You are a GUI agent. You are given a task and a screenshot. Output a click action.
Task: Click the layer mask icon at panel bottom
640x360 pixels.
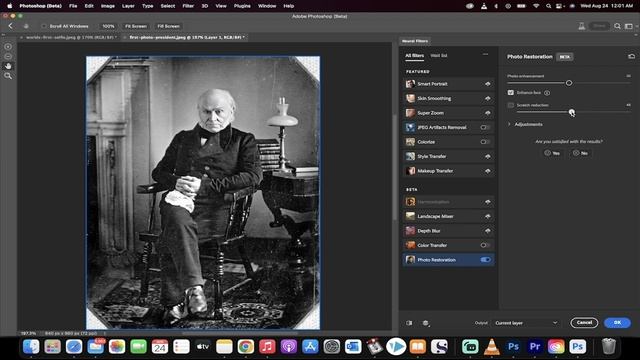click(x=426, y=323)
